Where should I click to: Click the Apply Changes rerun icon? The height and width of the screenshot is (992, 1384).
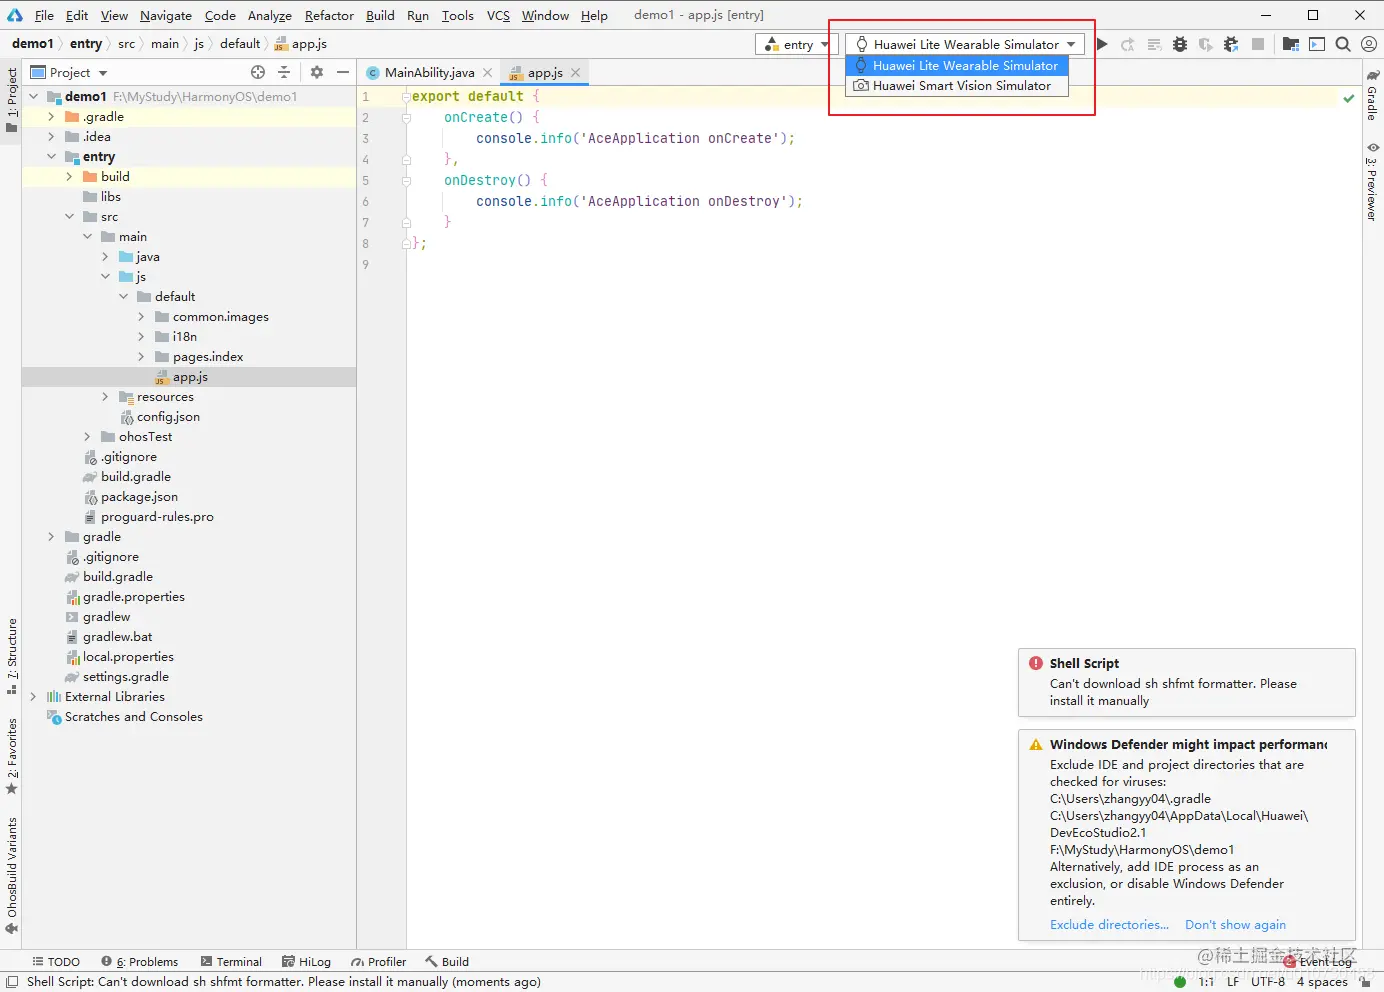point(1128,44)
